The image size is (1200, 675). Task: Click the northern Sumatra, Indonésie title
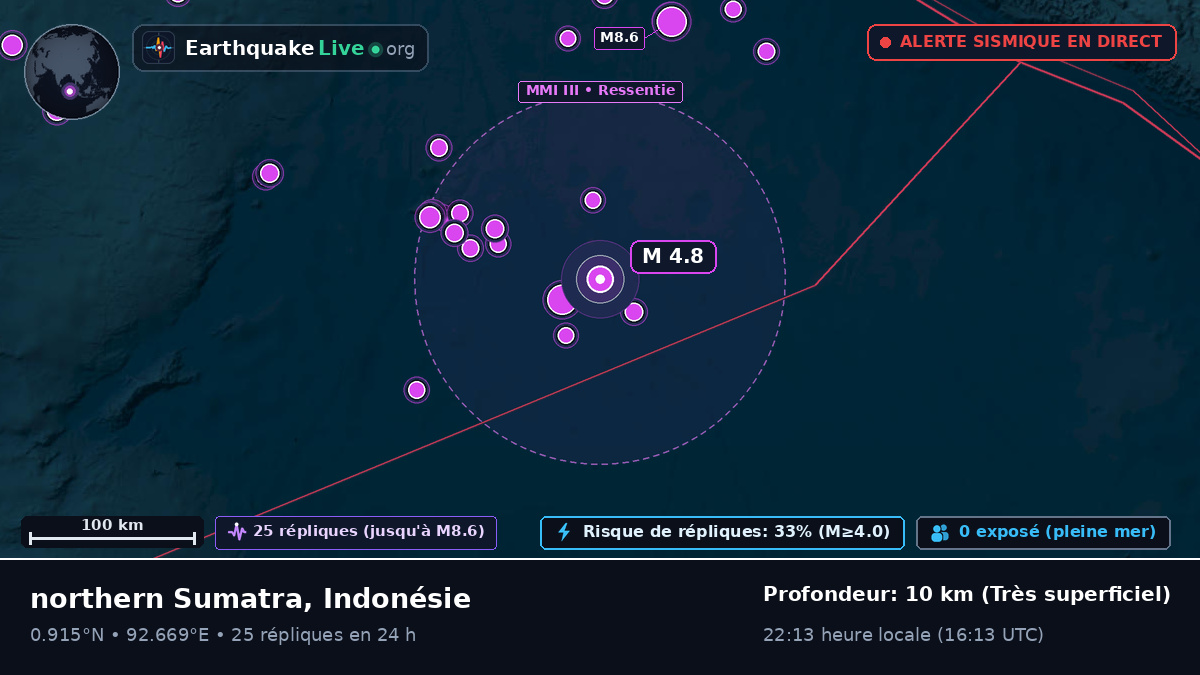tap(250, 599)
